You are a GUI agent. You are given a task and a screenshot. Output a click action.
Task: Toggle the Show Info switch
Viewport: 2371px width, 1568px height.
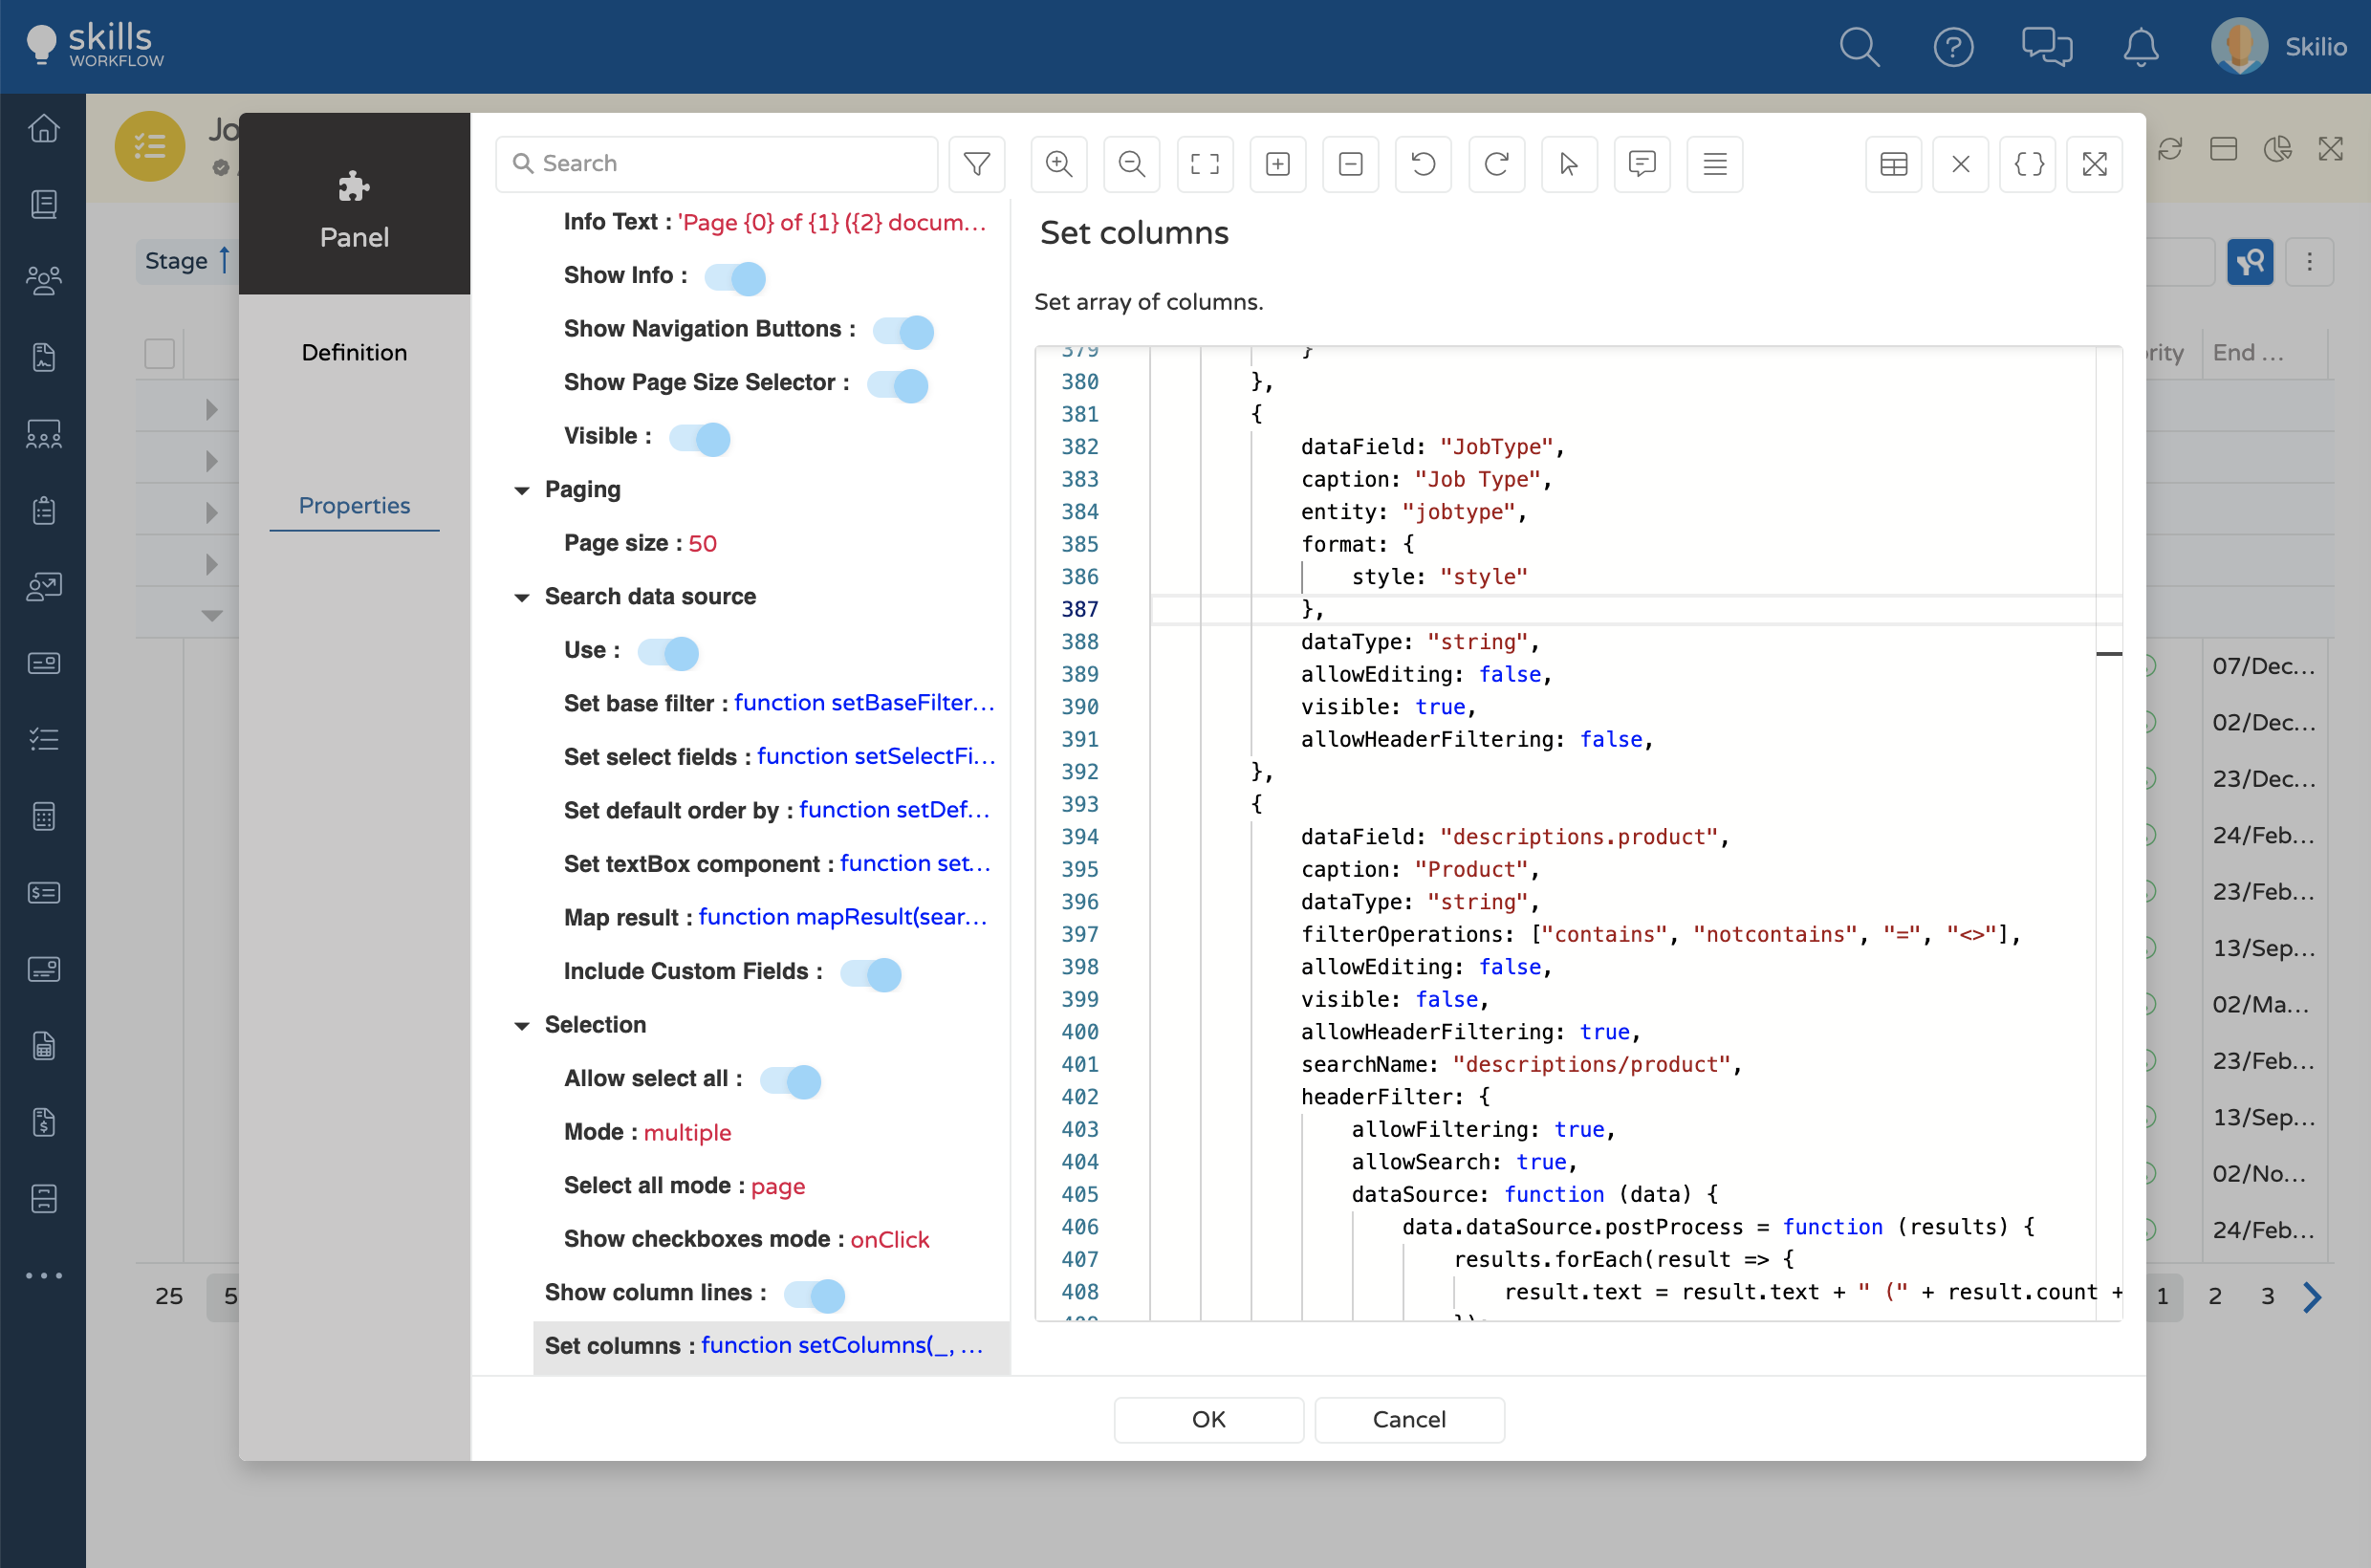735,277
